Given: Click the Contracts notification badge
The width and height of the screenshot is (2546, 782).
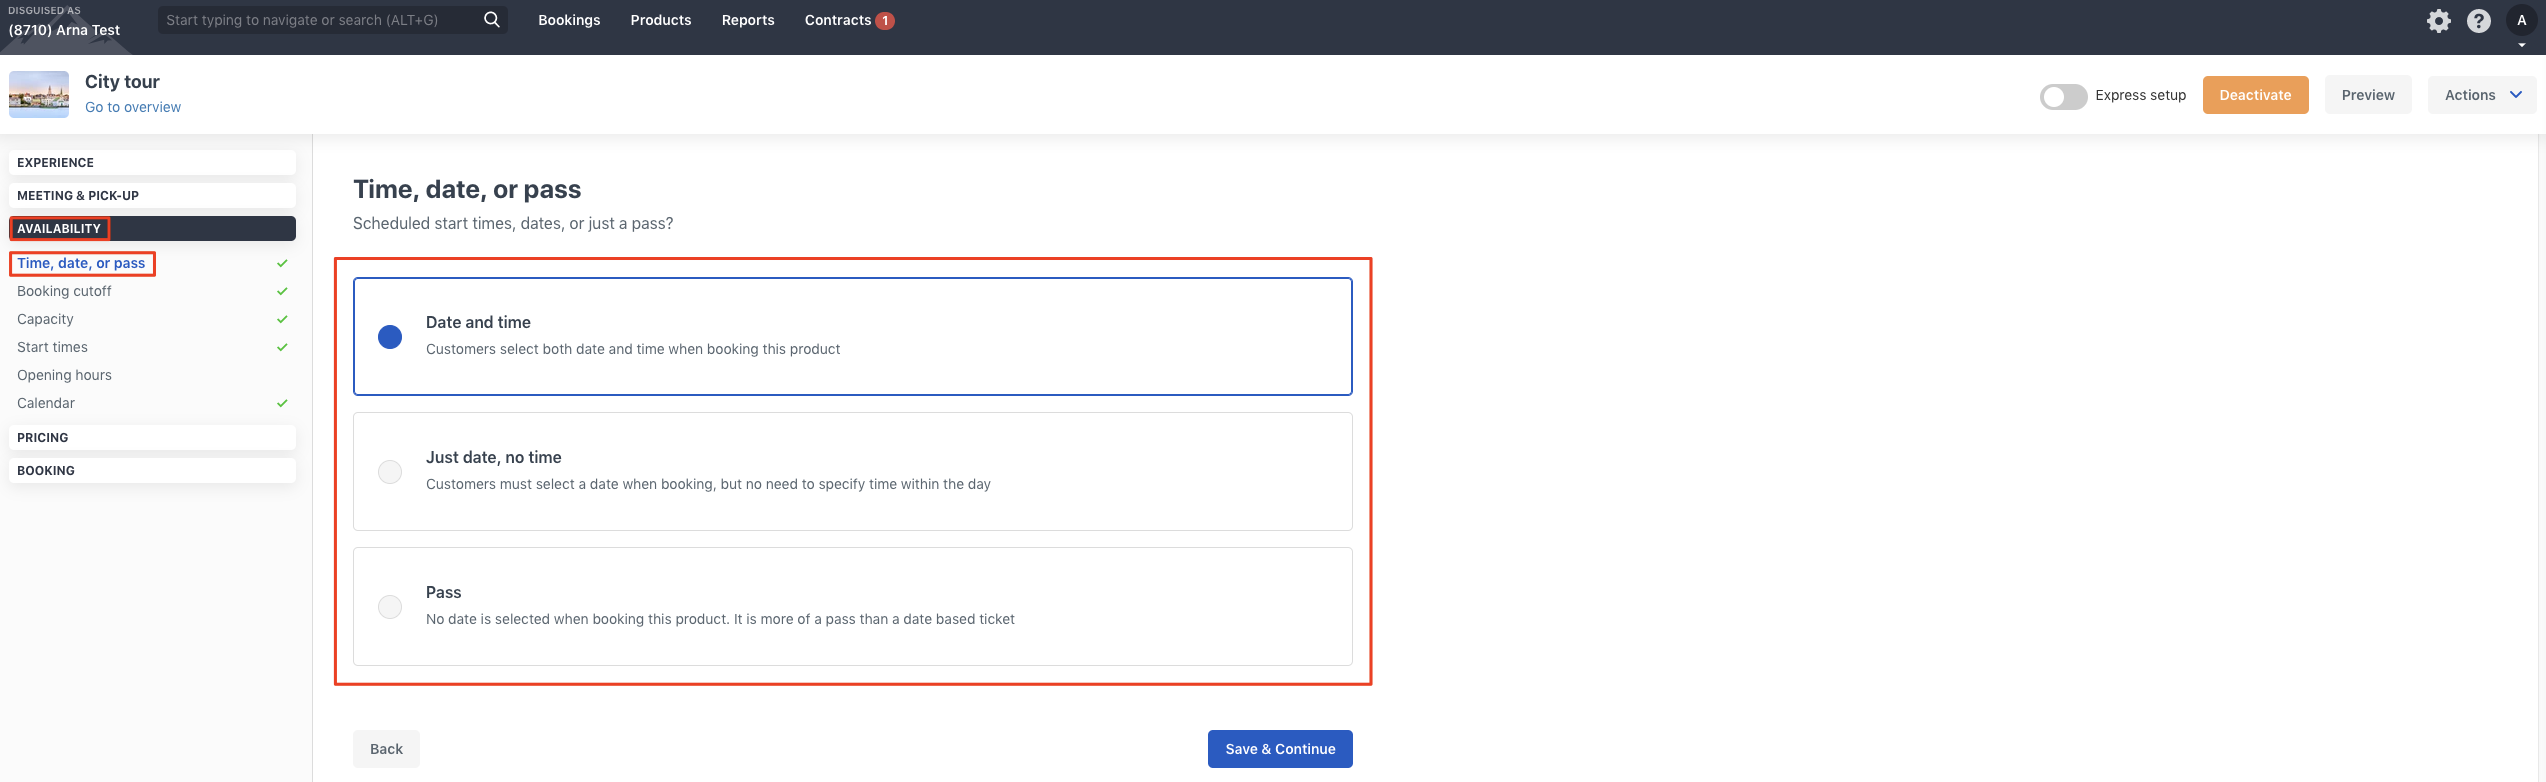Looking at the screenshot, I should (x=885, y=21).
